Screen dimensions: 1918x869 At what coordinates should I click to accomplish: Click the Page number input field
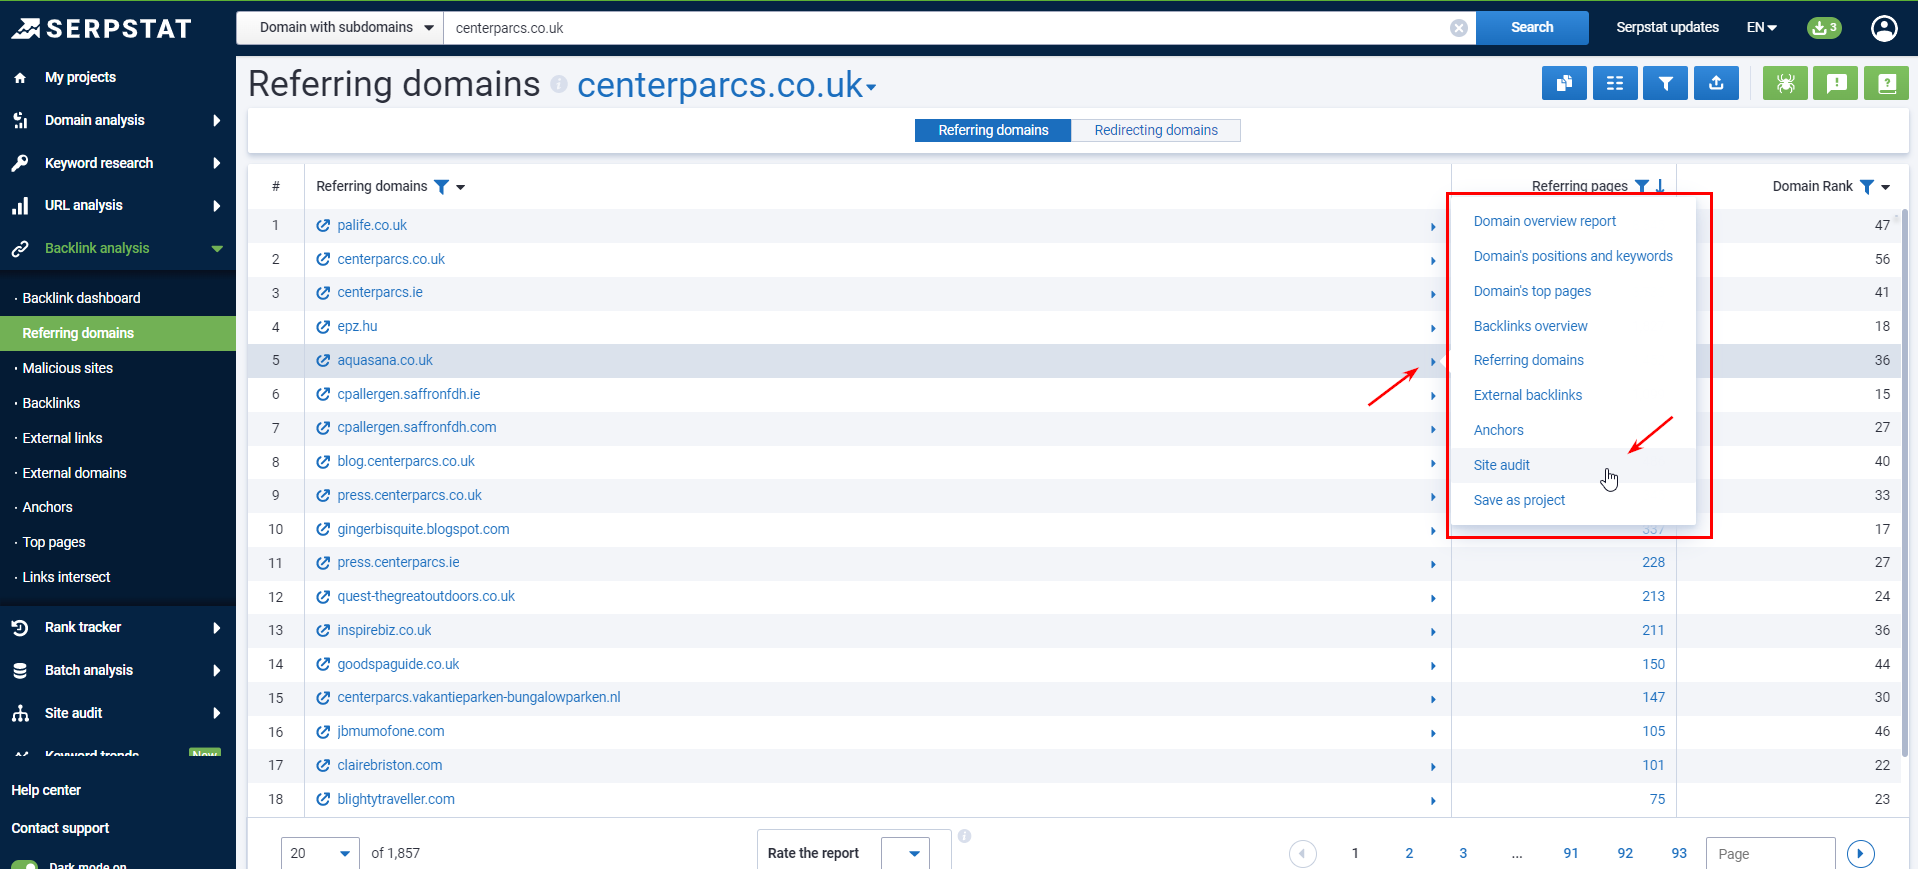1769,853
